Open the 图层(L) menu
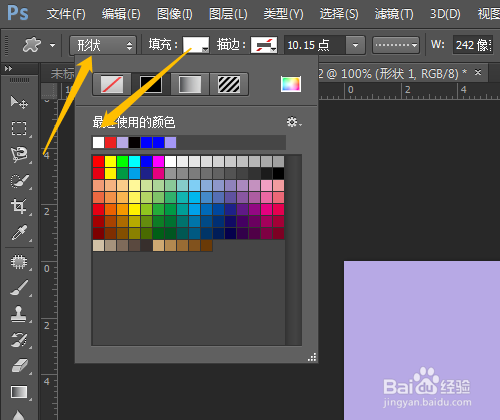 pos(228,14)
